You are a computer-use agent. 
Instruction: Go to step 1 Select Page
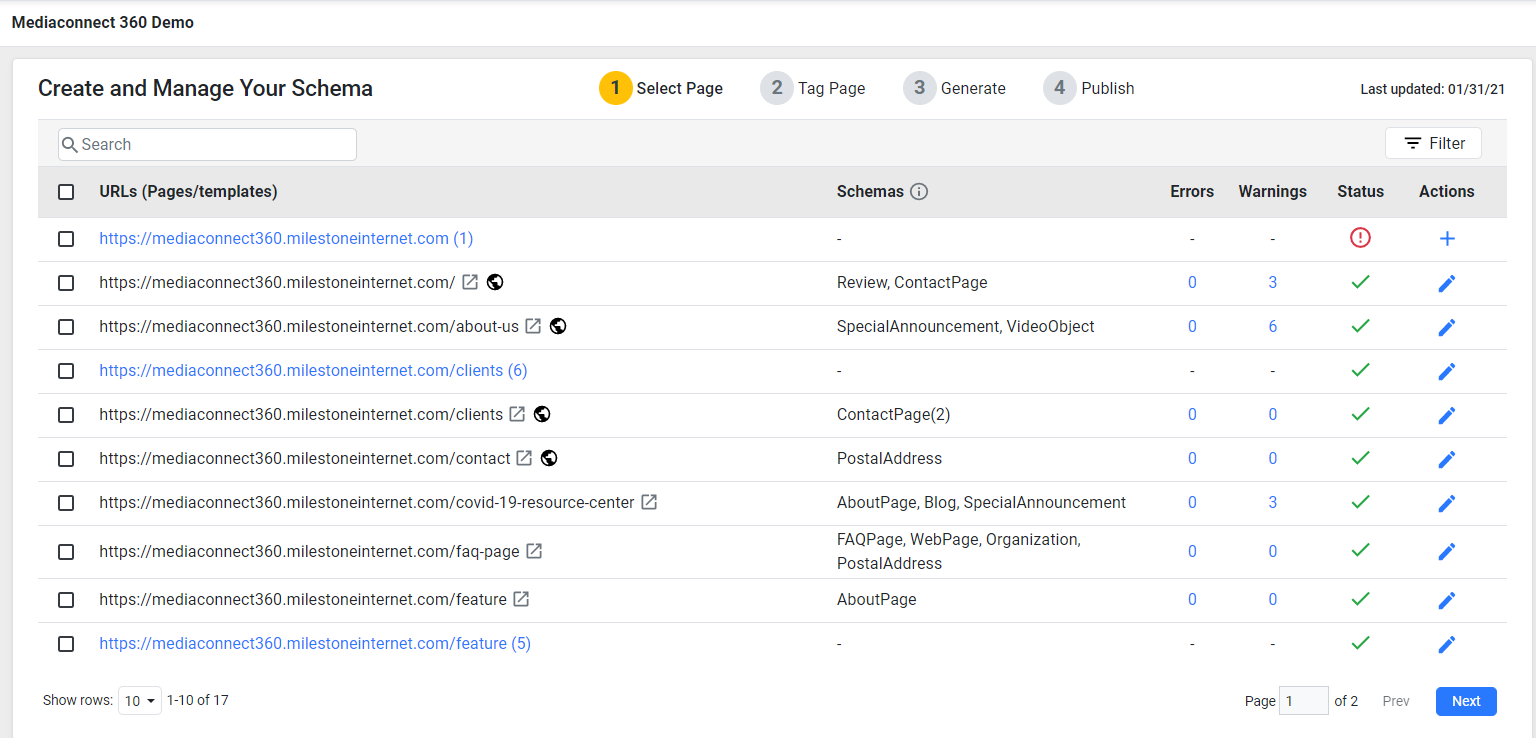pos(661,88)
